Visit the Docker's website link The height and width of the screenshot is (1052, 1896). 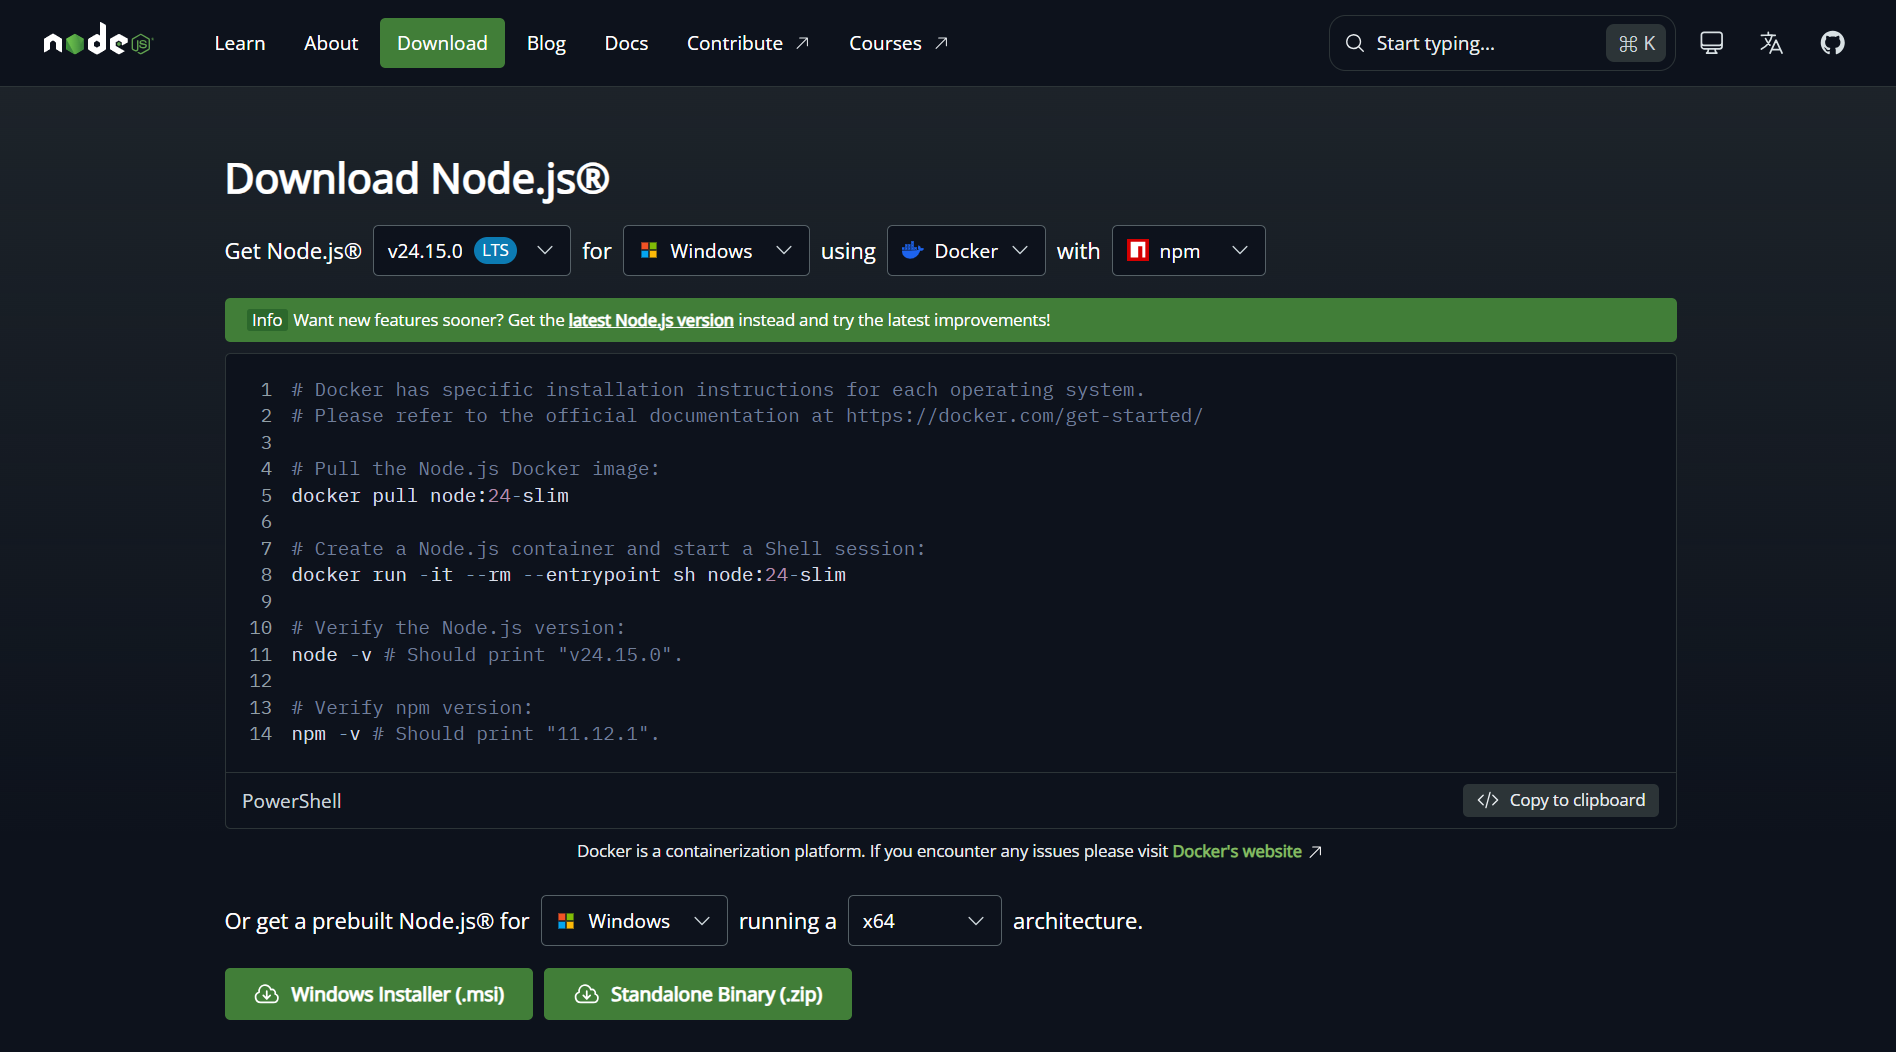click(1237, 851)
